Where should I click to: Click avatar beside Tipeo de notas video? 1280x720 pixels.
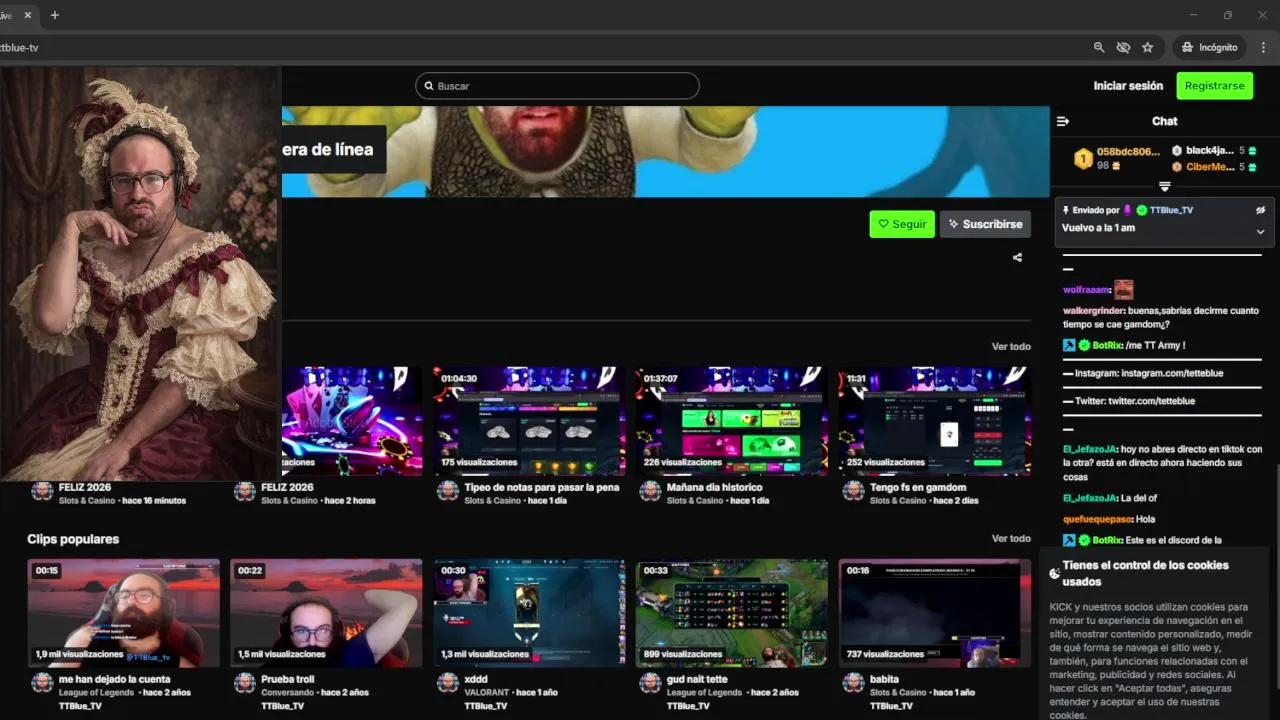[x=447, y=491]
